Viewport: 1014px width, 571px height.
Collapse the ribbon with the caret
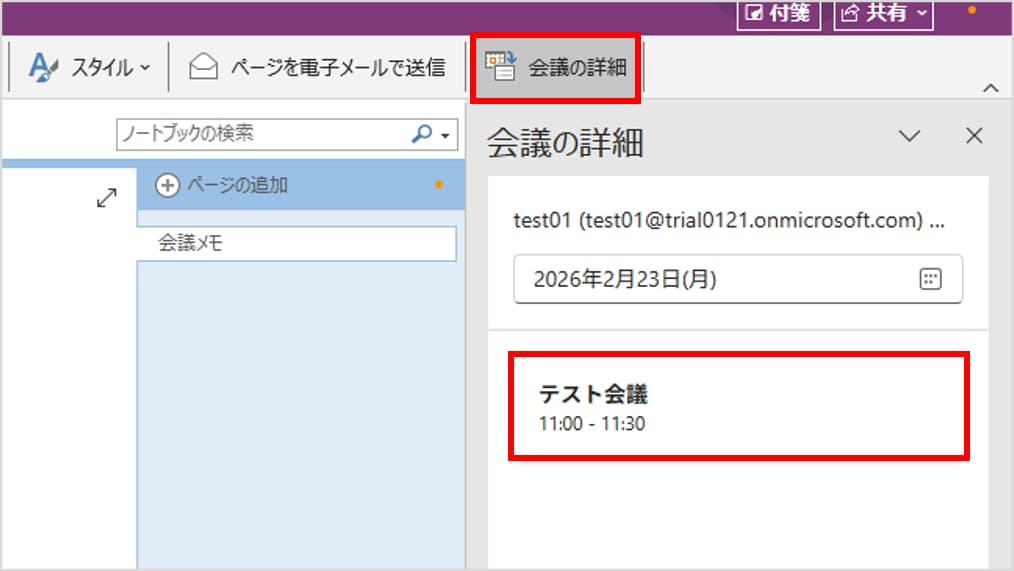pyautogui.click(x=991, y=89)
